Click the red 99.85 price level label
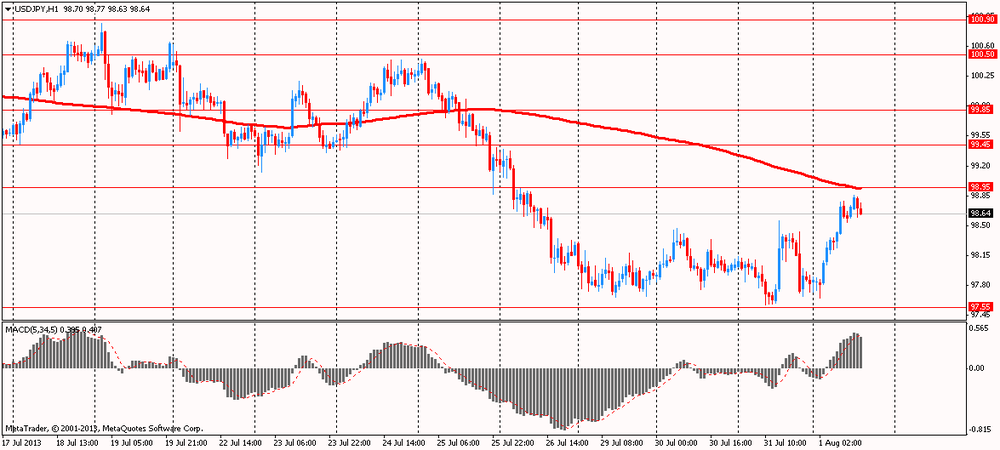Viewport: 1000px width, 450px height. (x=979, y=110)
